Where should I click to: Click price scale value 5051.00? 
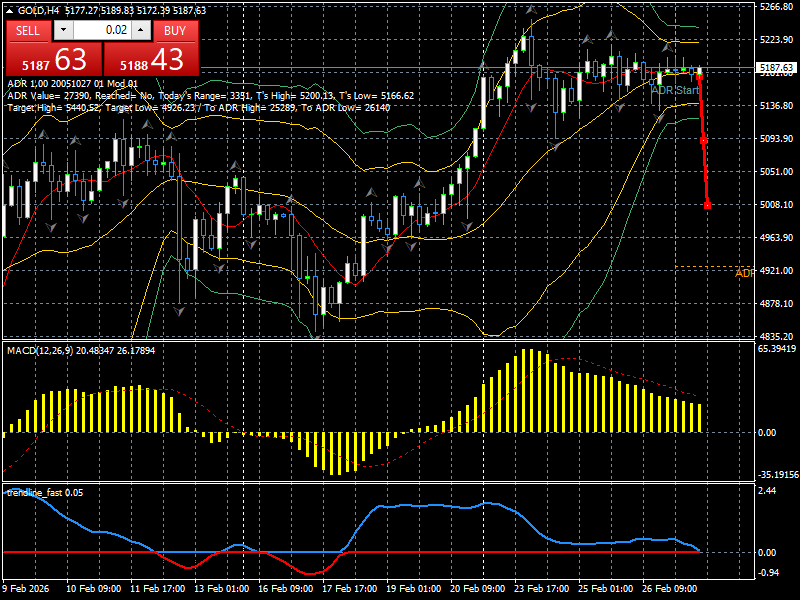(776, 171)
